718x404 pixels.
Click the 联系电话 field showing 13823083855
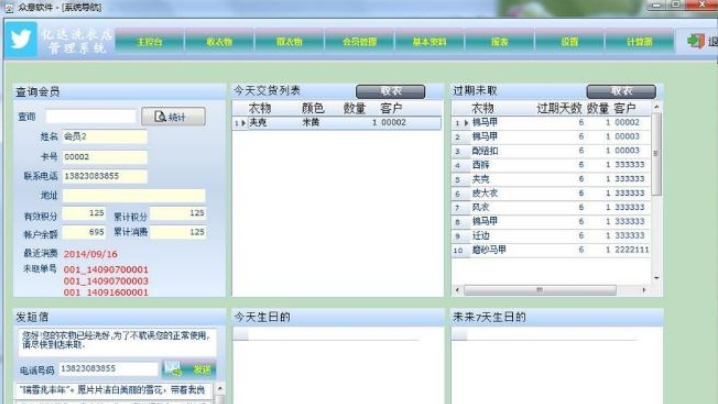(x=105, y=176)
